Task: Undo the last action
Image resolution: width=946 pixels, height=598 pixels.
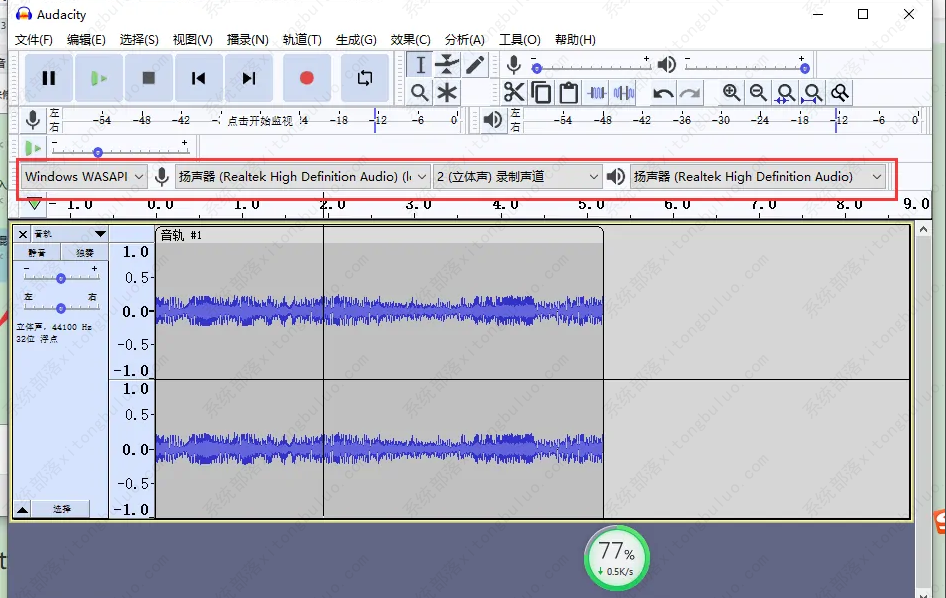Action: pos(663,93)
